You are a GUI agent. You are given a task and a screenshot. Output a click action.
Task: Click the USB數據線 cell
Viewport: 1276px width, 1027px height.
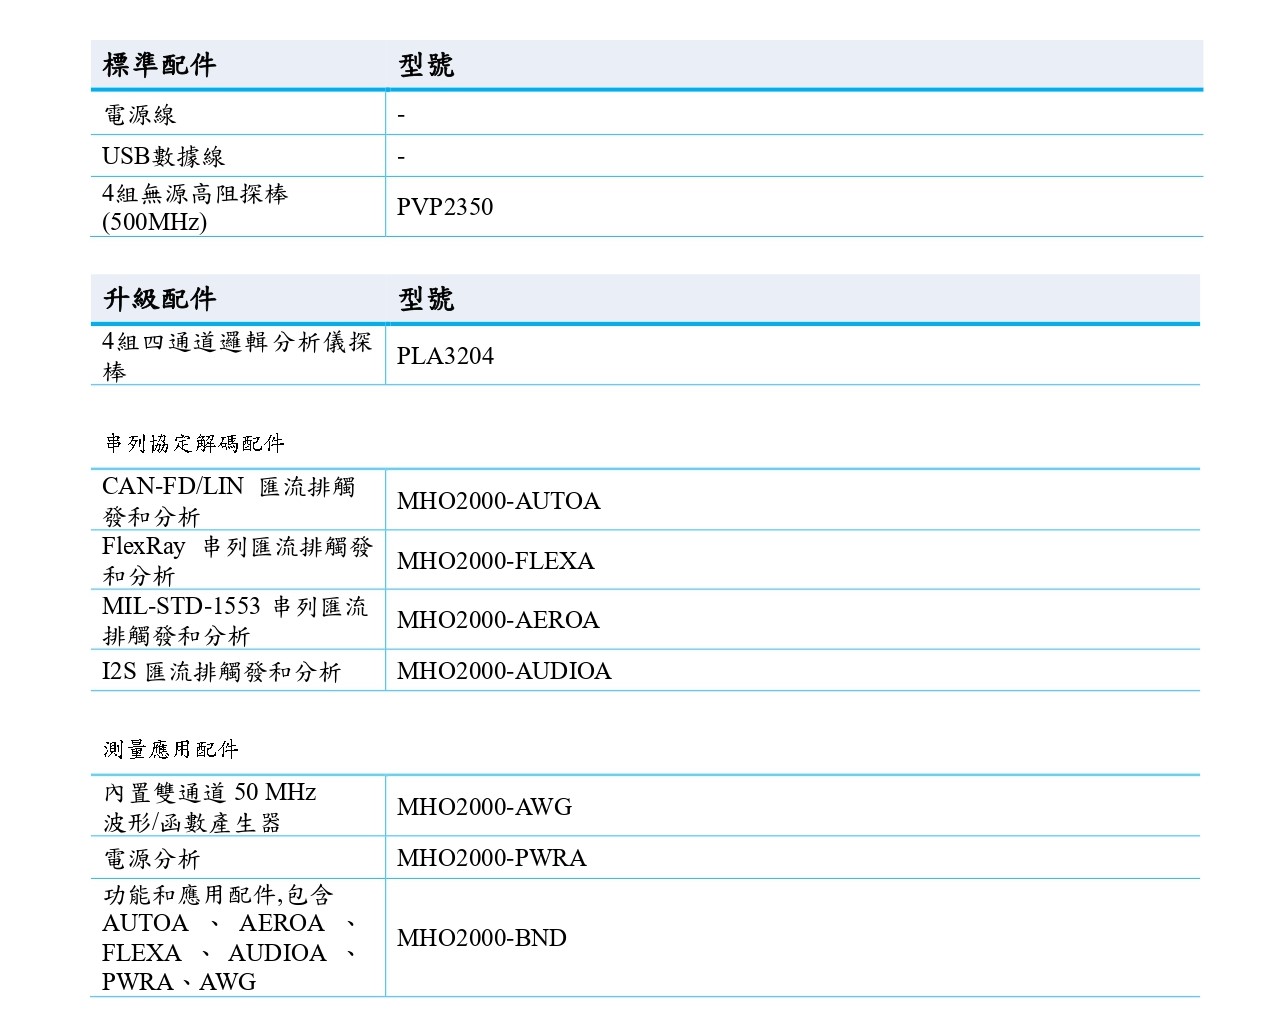click(163, 156)
